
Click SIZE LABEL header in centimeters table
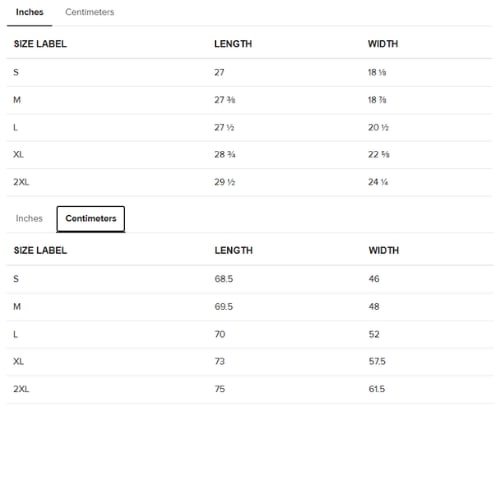pyautogui.click(x=40, y=250)
